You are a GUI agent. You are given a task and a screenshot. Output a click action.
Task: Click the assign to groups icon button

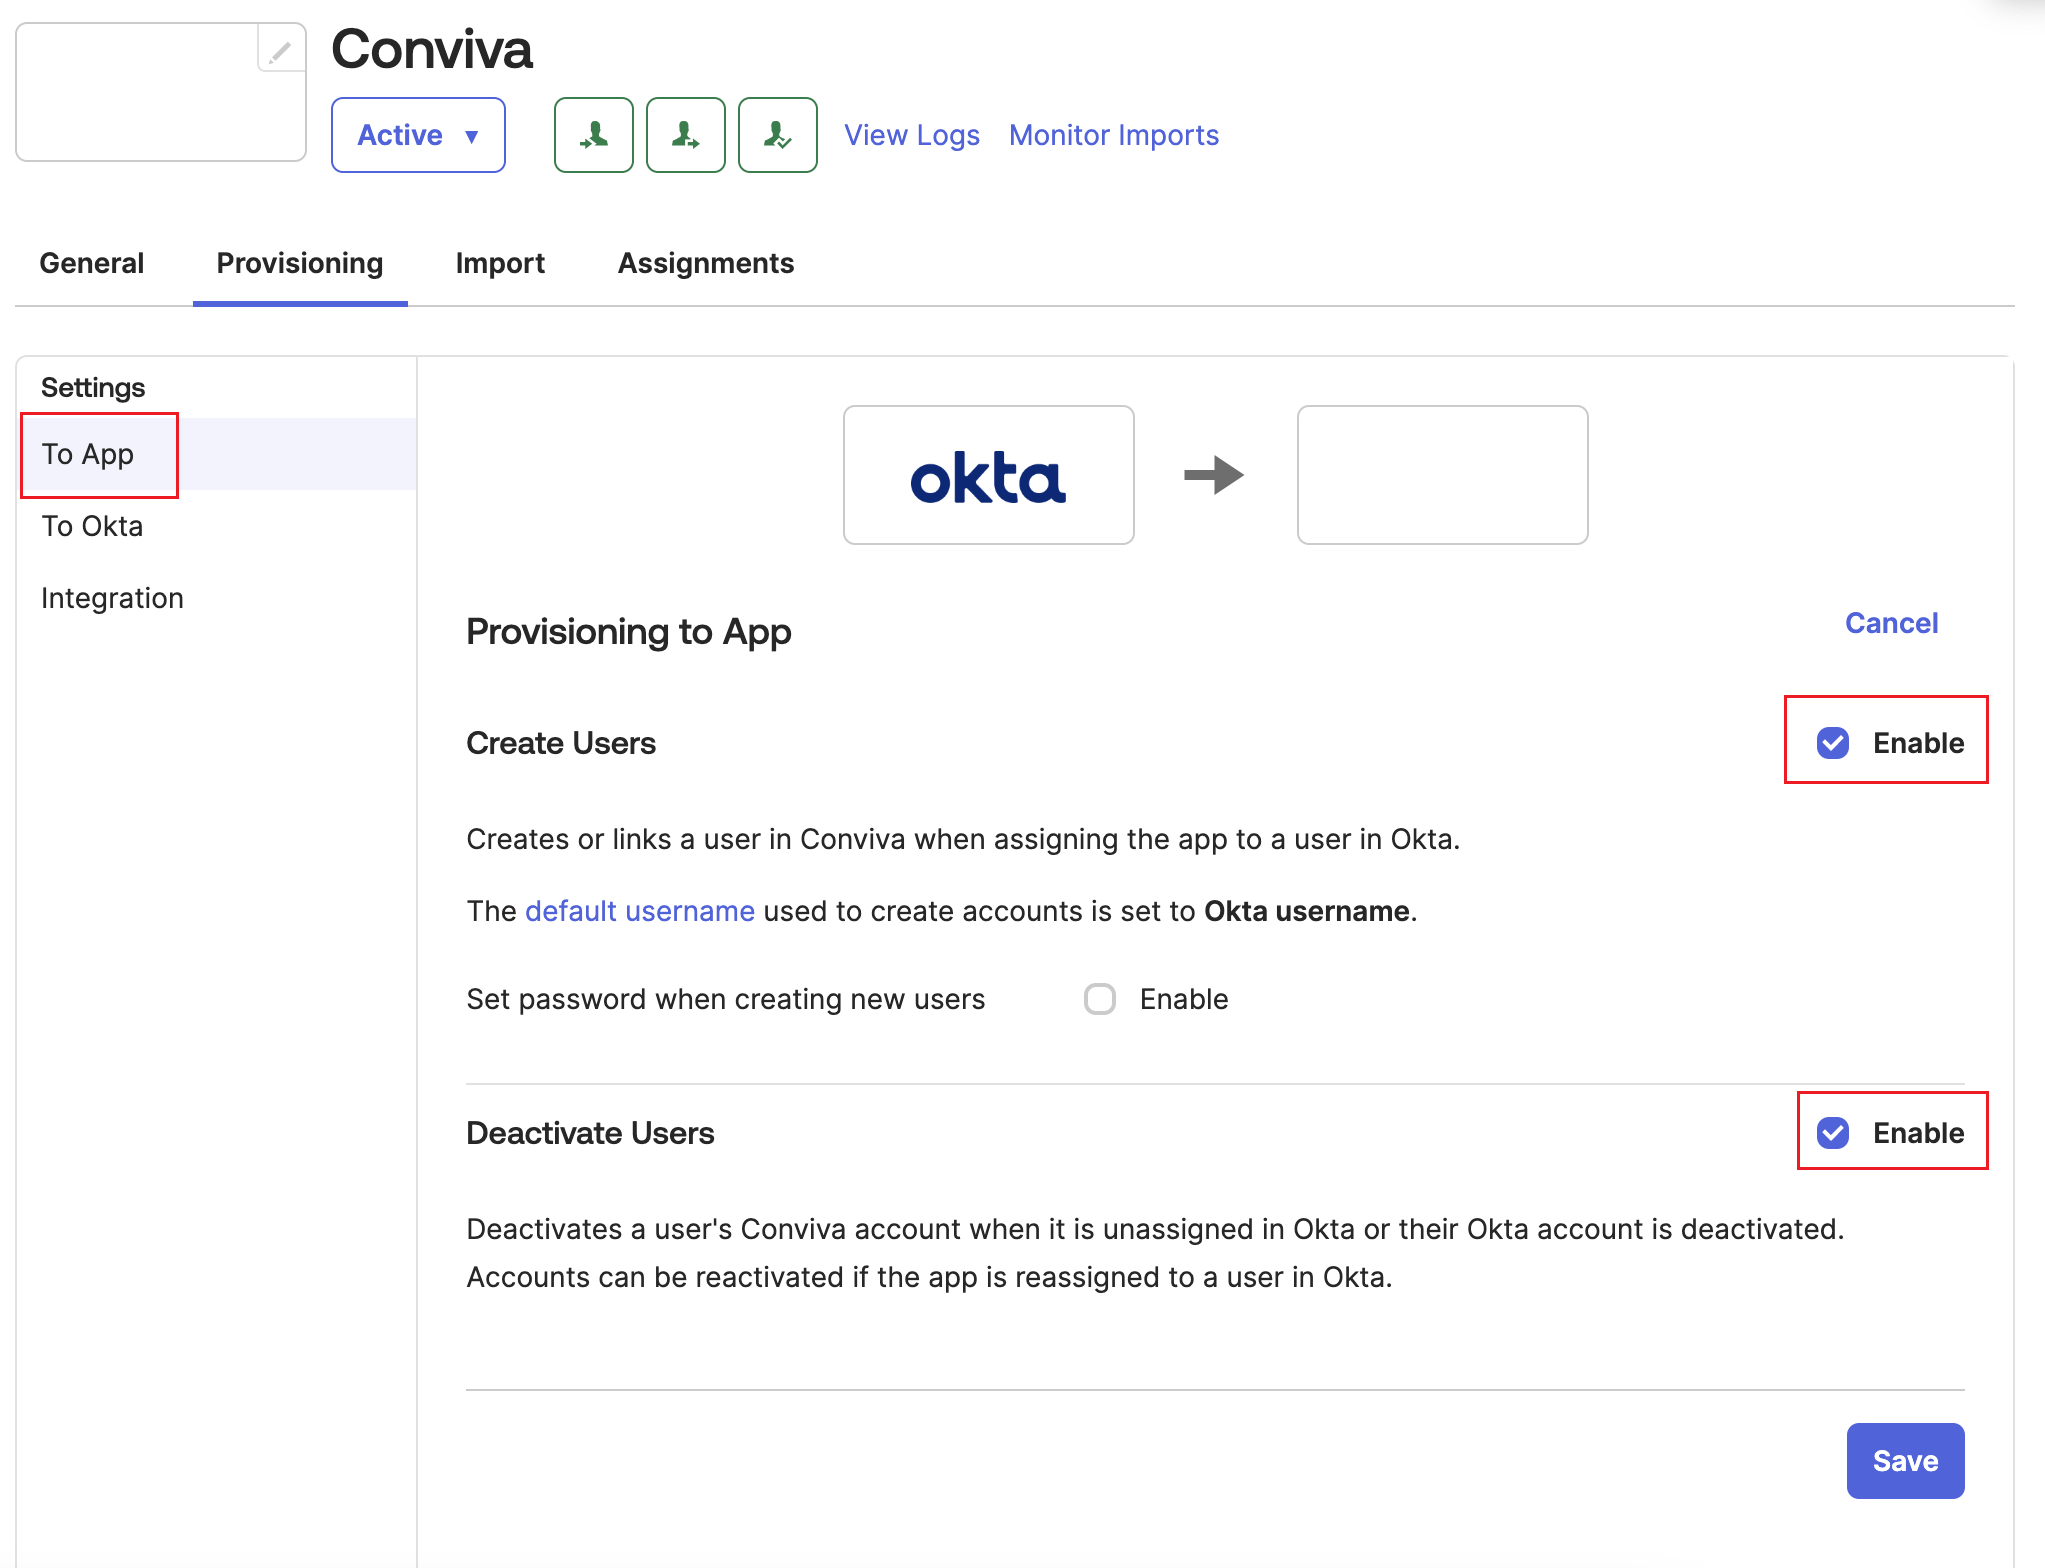pos(686,135)
